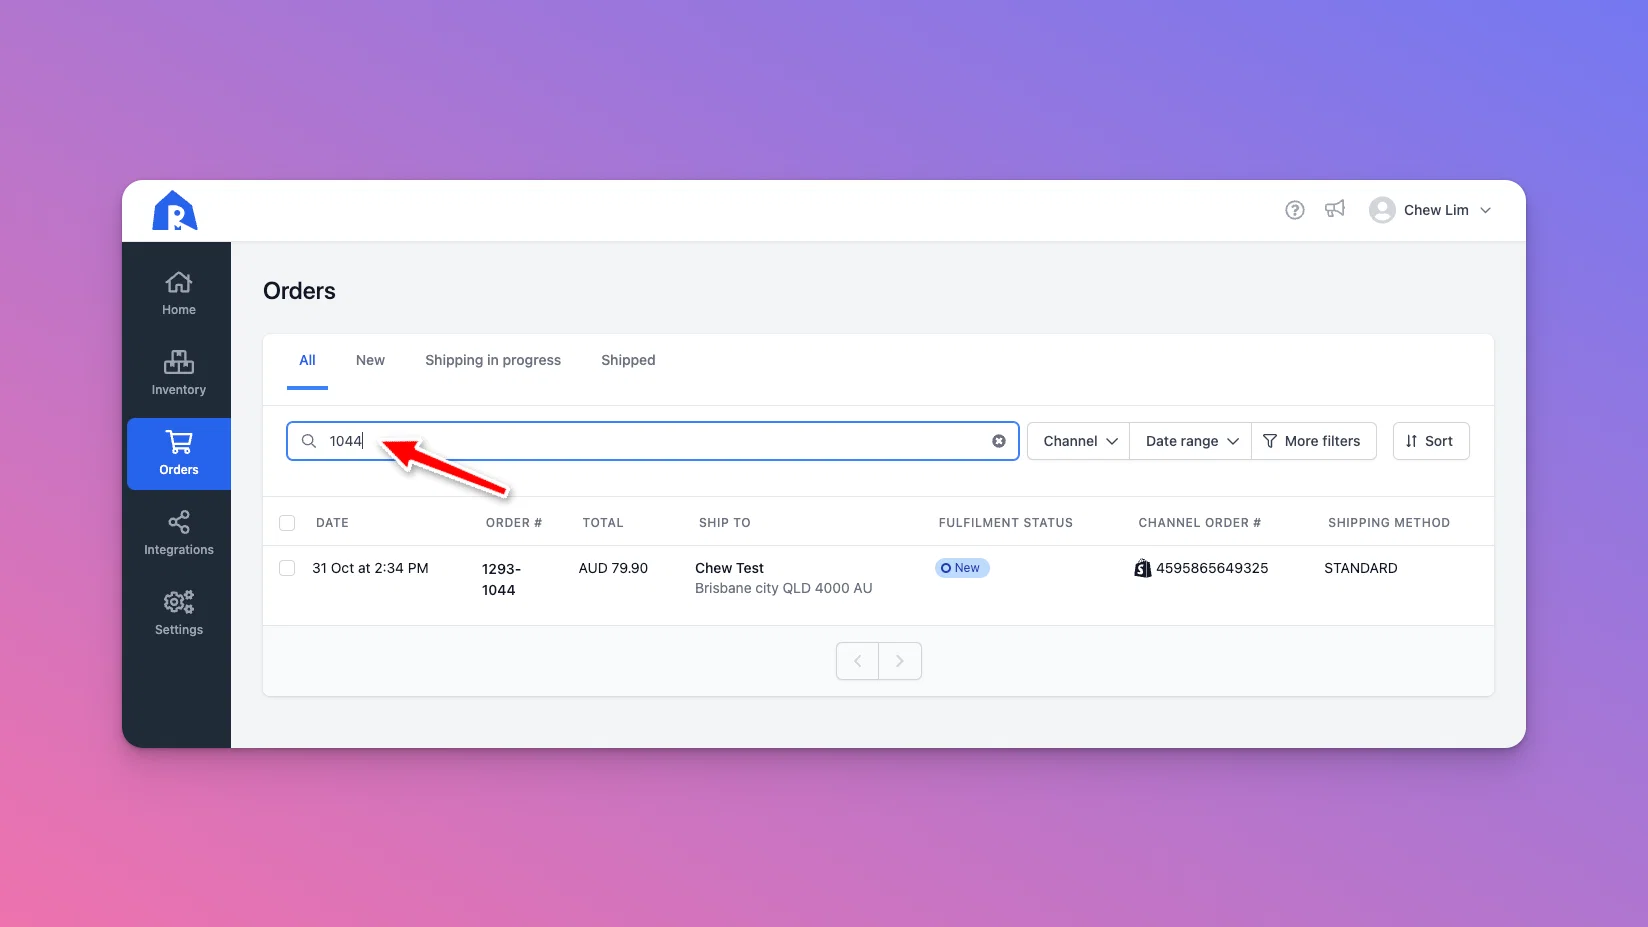Open Settings gear in sidebar

[179, 613]
